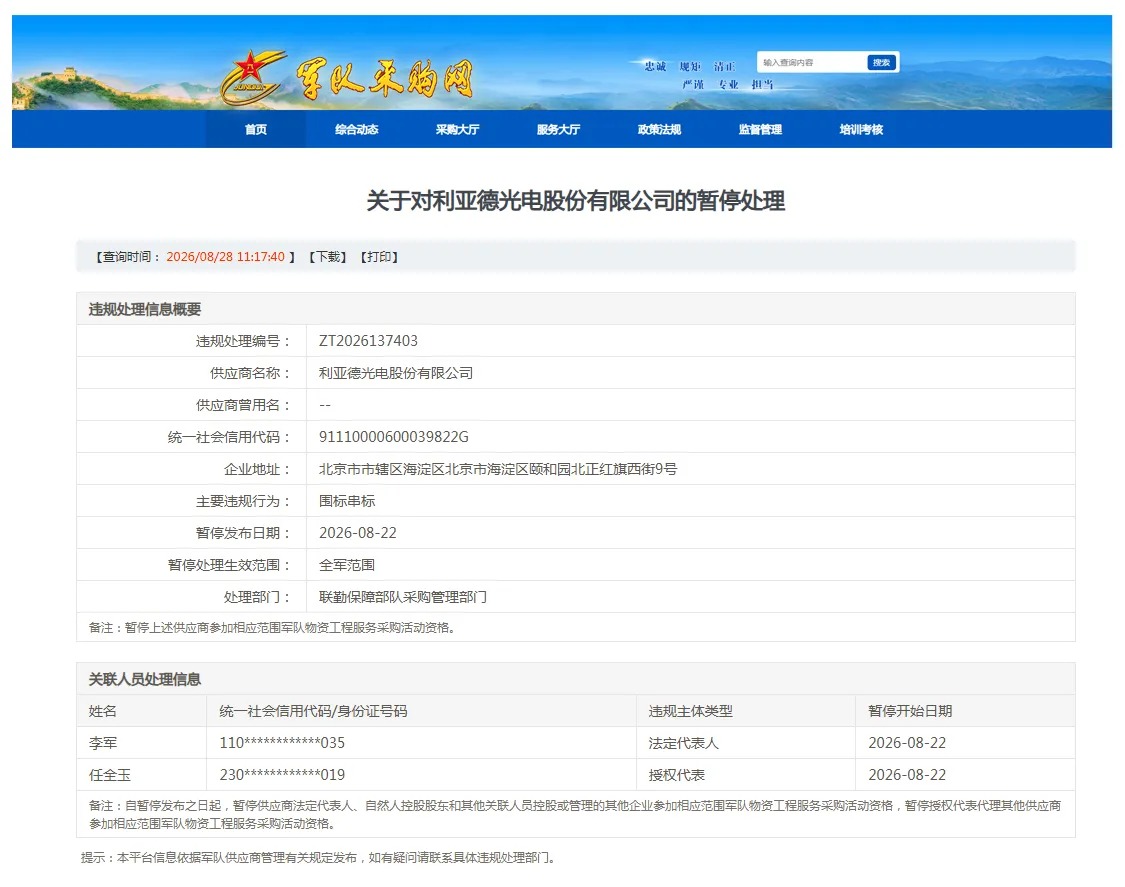Select 授权代表 in 任全玉's row
This screenshot has width=1125, height=887.
click(x=676, y=775)
